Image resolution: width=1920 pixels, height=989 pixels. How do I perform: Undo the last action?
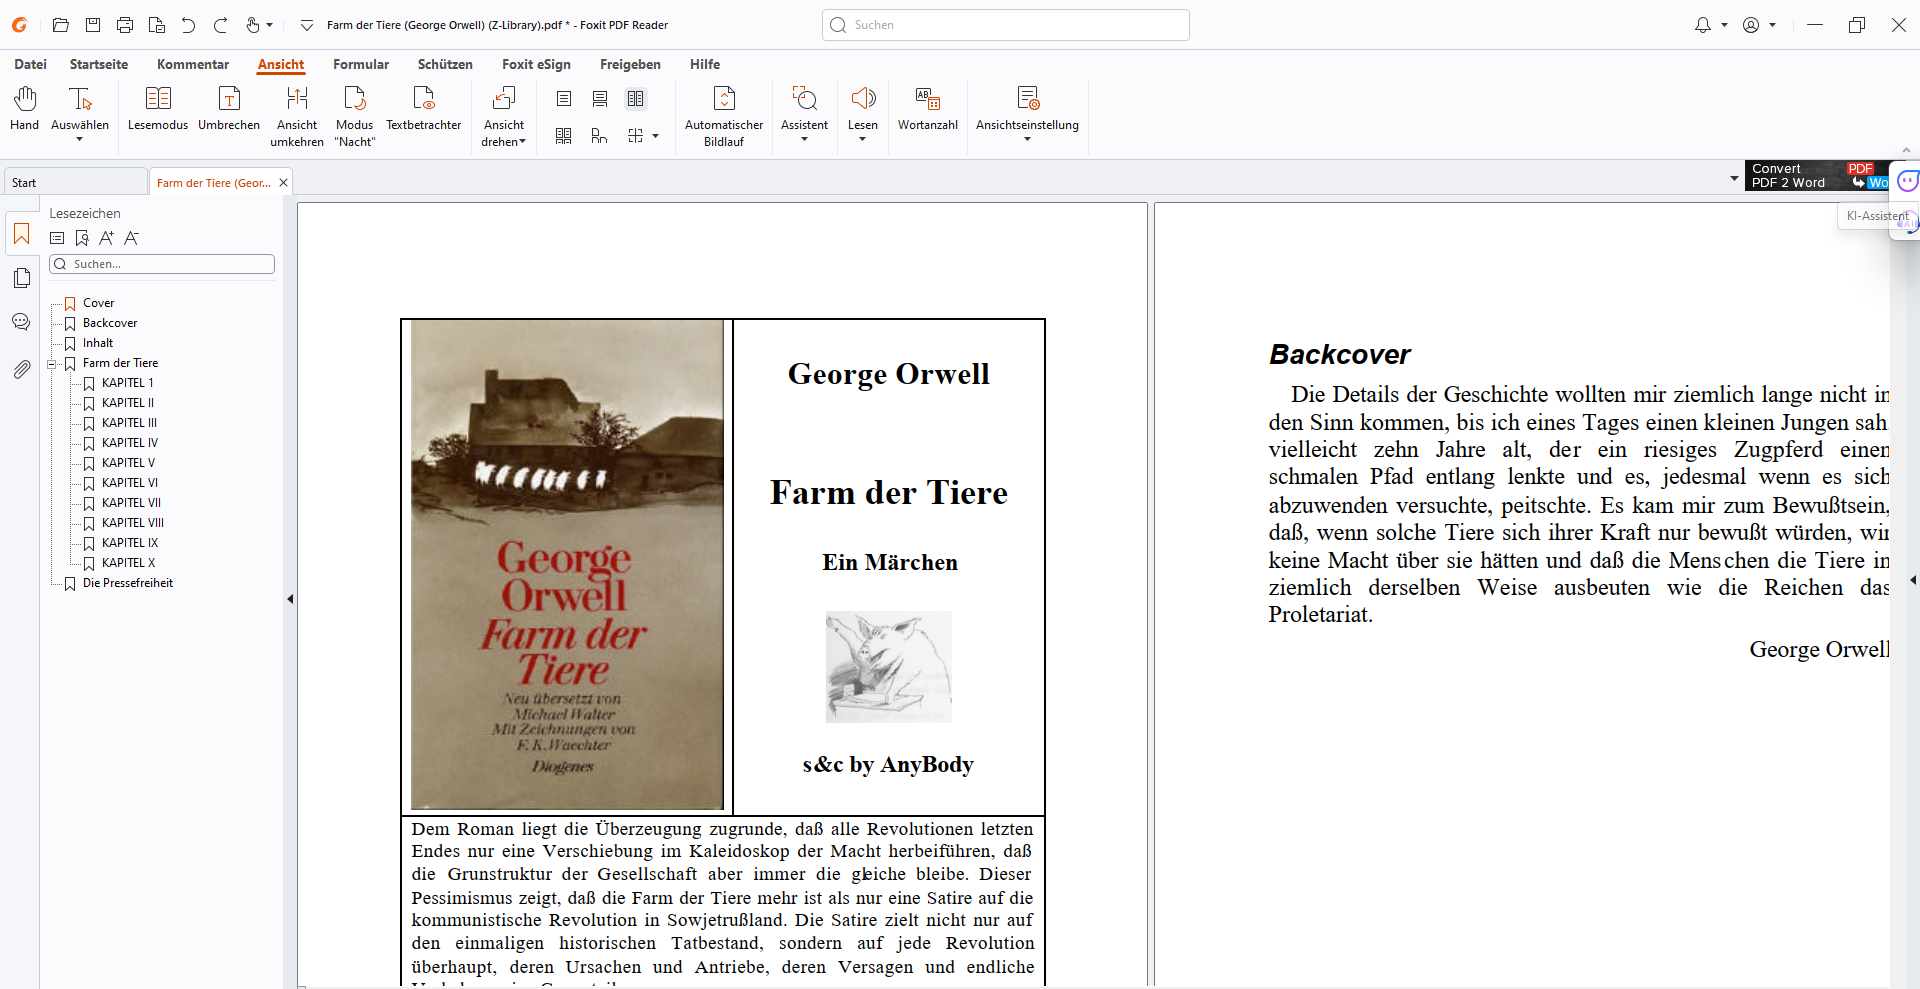[x=189, y=25]
